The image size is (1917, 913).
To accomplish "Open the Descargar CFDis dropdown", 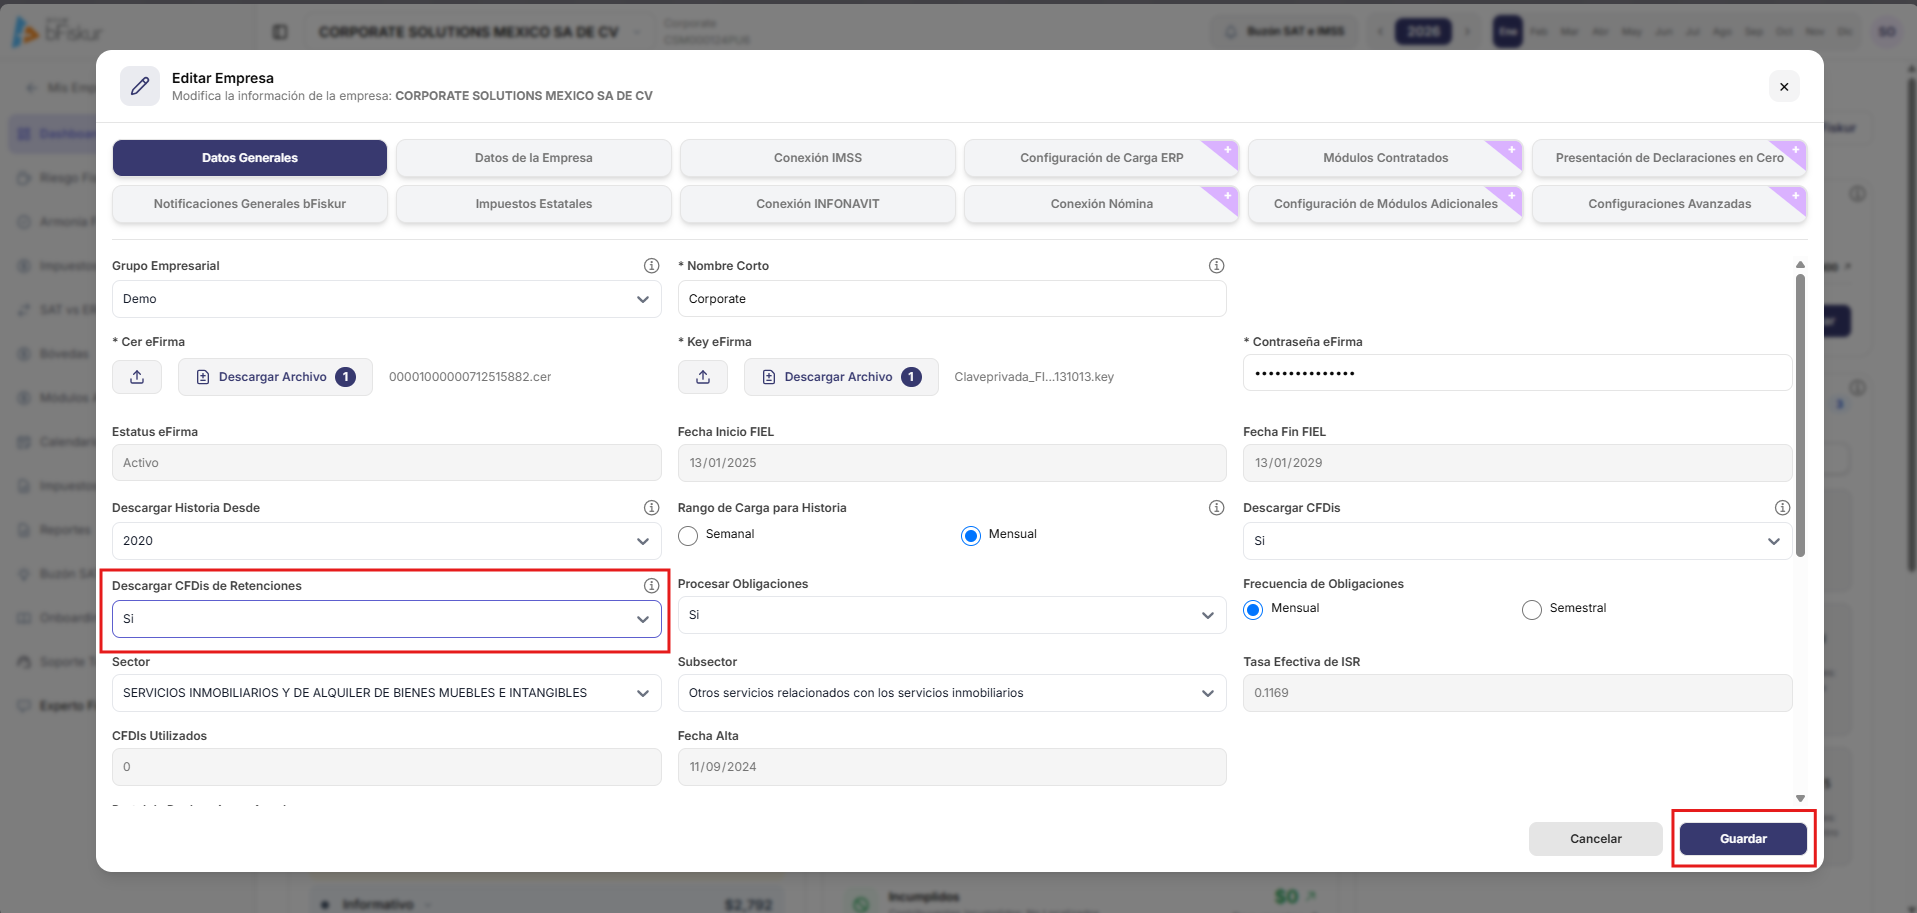I will point(1517,541).
